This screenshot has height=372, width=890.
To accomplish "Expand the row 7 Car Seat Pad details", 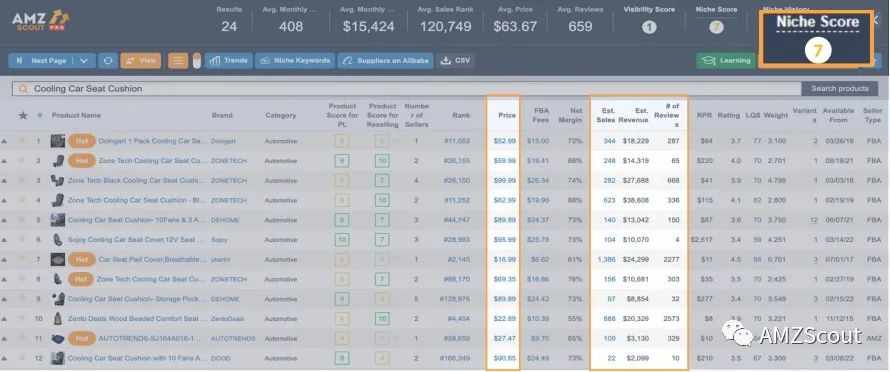I will point(5,260).
